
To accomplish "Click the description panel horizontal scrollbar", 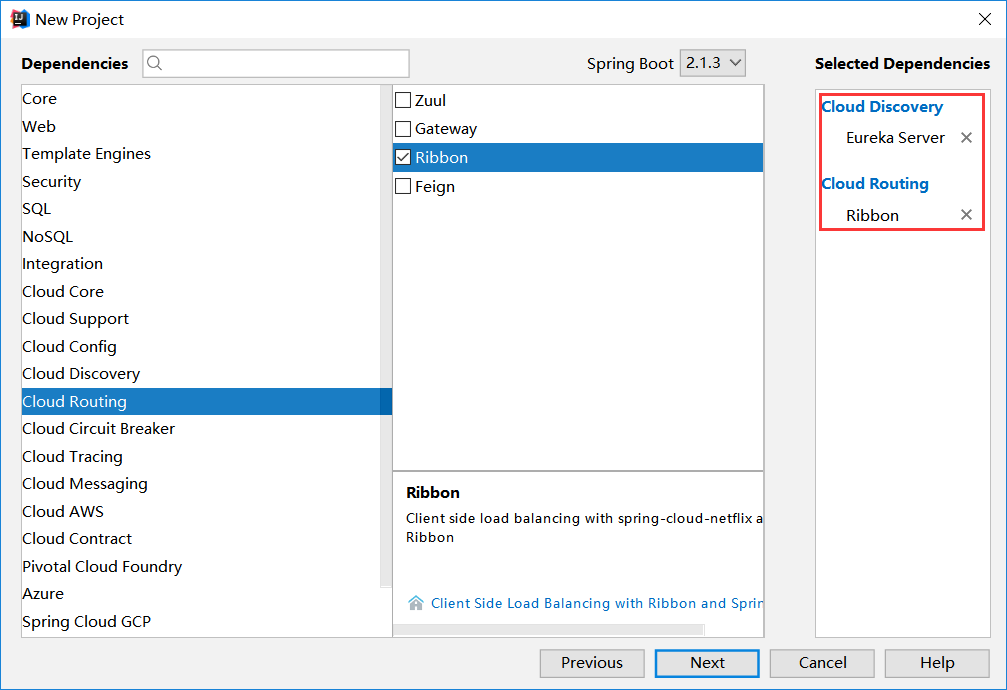I will click(x=549, y=630).
